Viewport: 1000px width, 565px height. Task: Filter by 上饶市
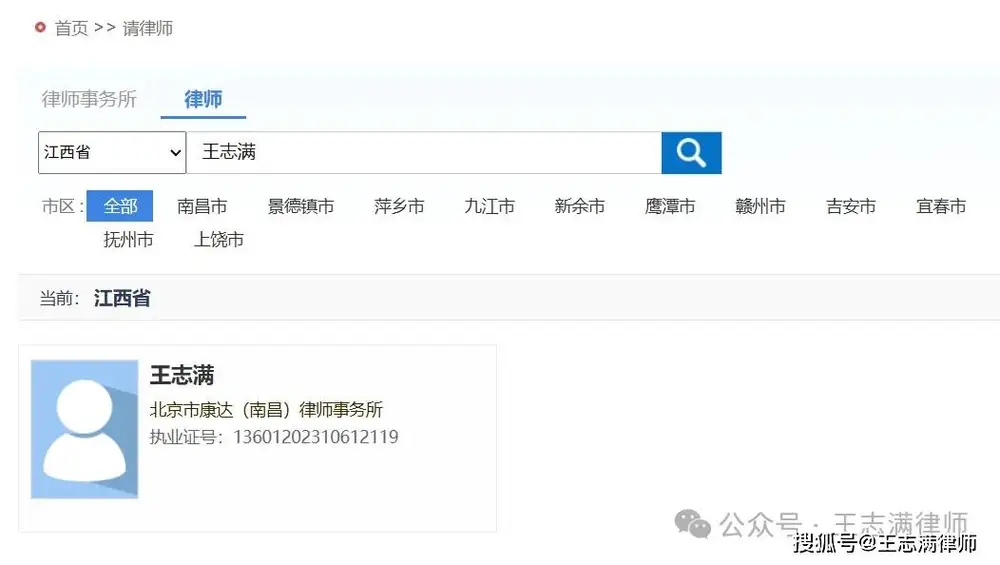pyautogui.click(x=219, y=239)
